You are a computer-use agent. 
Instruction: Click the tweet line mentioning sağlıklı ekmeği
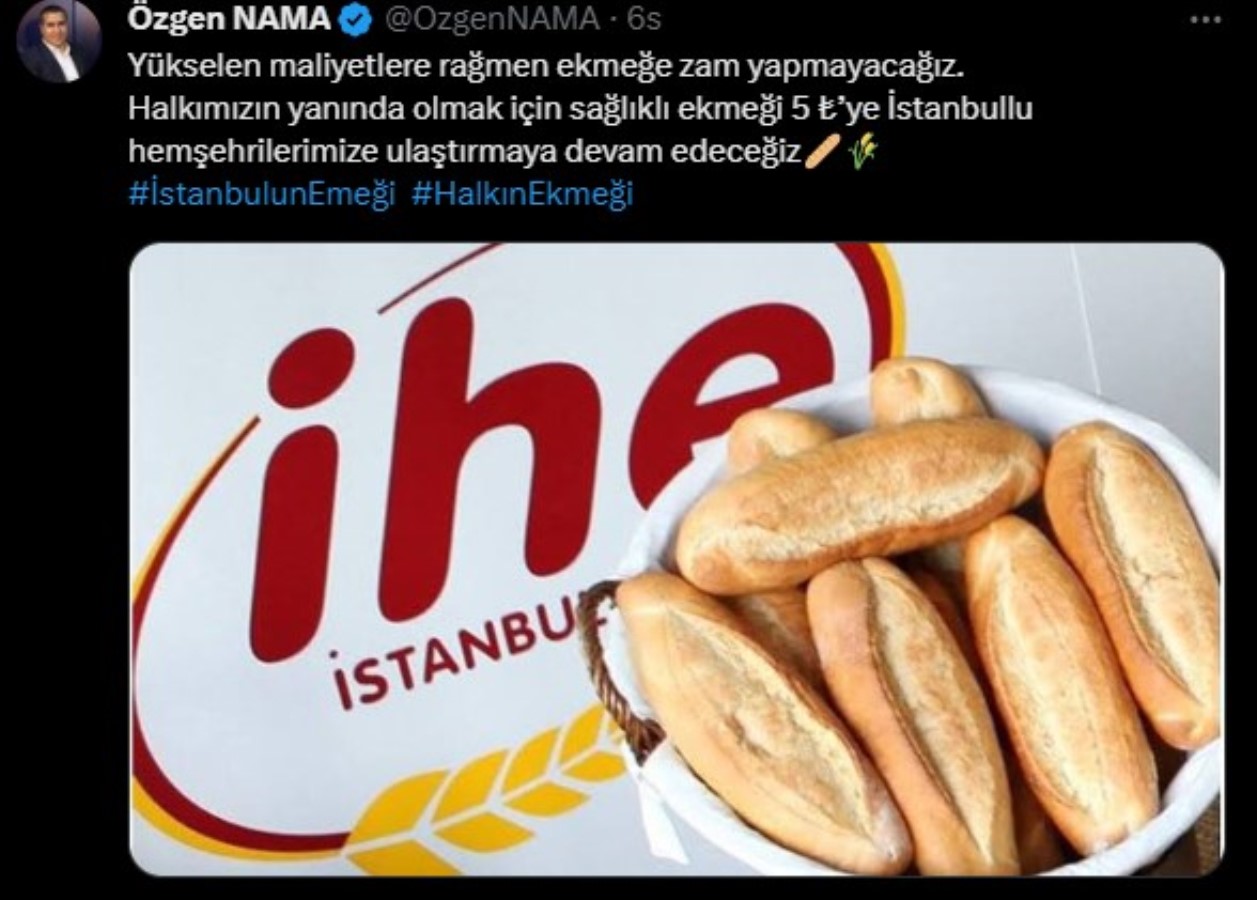click(580, 109)
